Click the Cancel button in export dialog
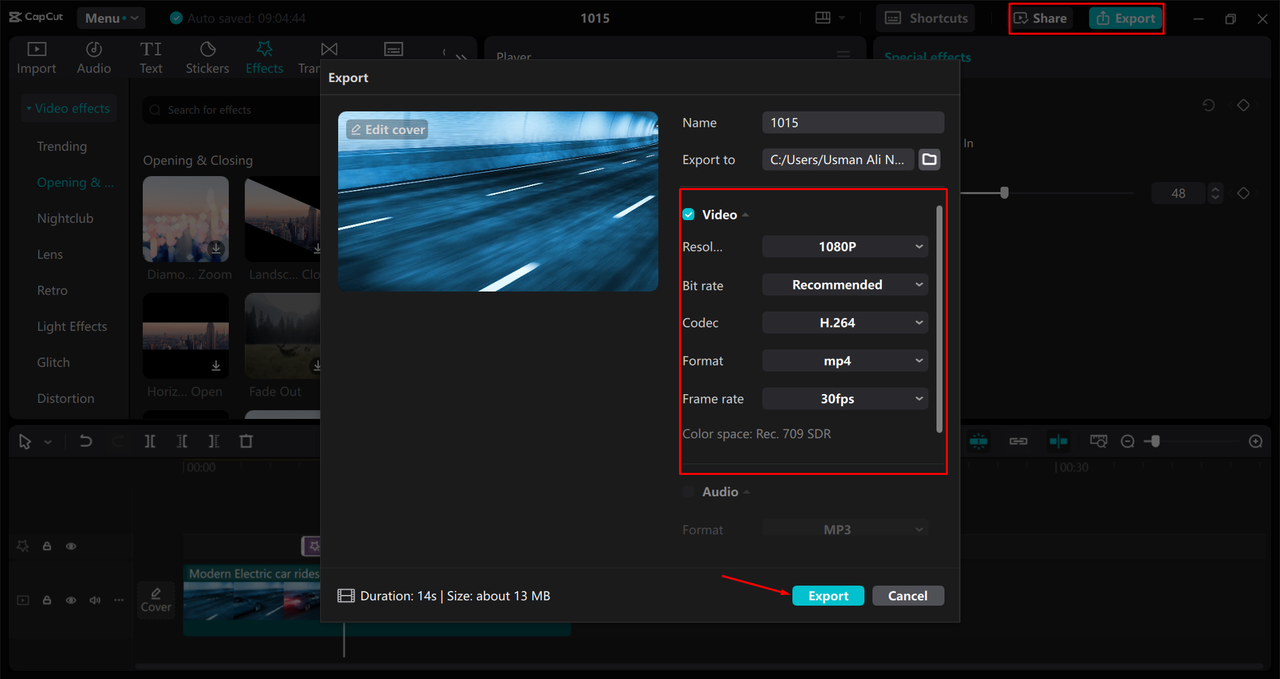 (908, 596)
